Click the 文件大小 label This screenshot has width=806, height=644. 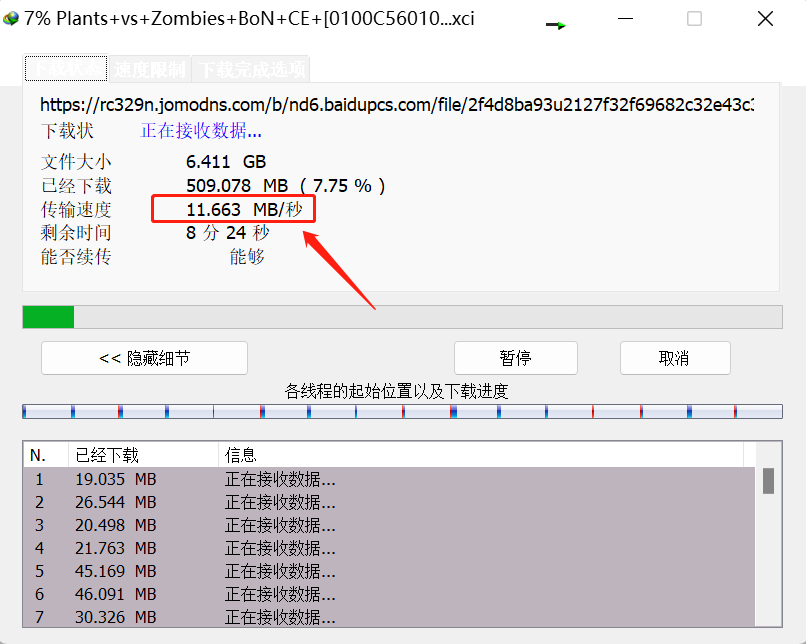click(x=76, y=162)
